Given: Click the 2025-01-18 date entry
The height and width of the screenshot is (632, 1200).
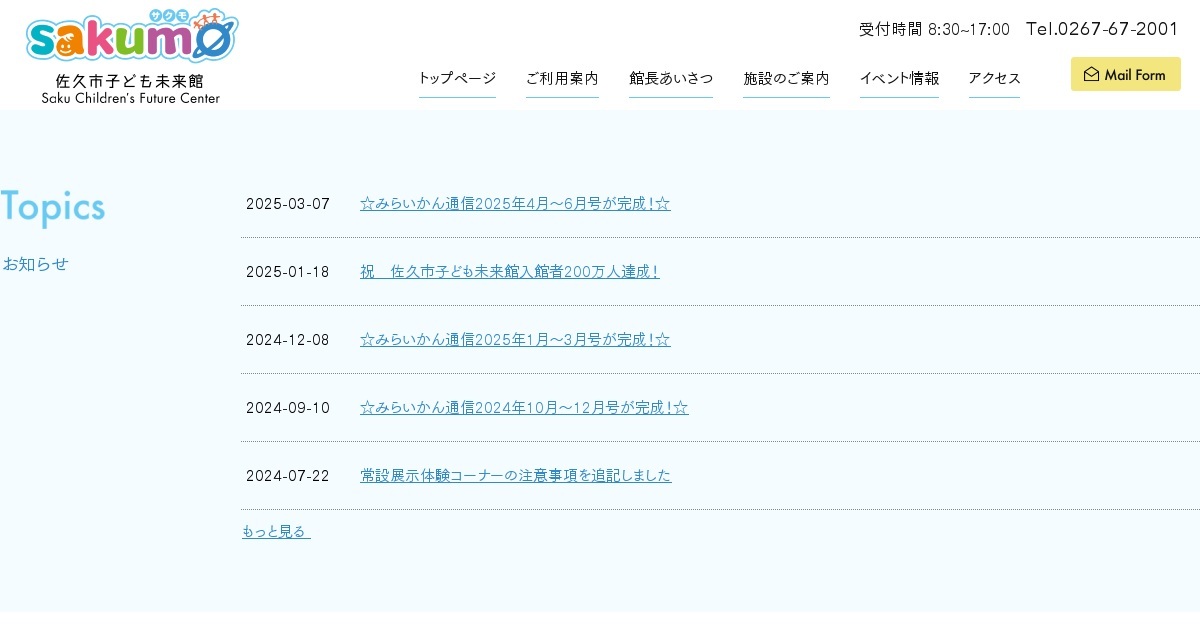Looking at the screenshot, I should tap(287, 272).
